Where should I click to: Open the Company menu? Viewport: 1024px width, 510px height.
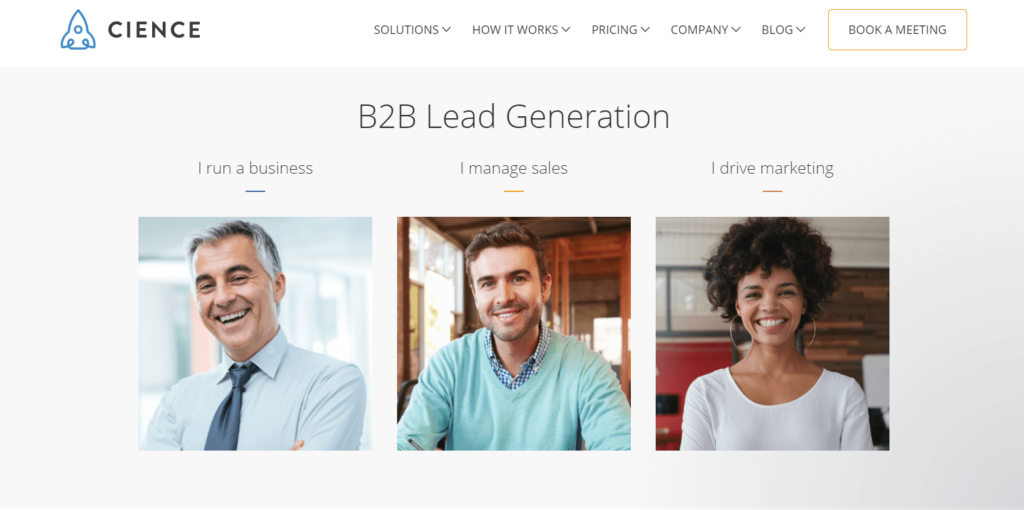coord(699,30)
